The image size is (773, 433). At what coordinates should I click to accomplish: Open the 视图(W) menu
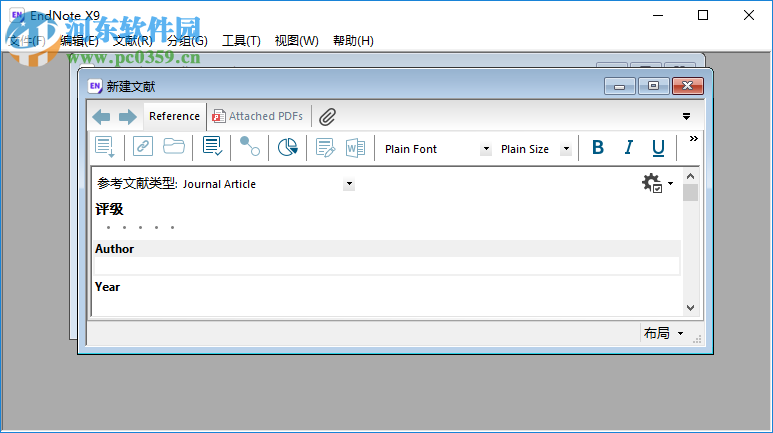pos(296,40)
